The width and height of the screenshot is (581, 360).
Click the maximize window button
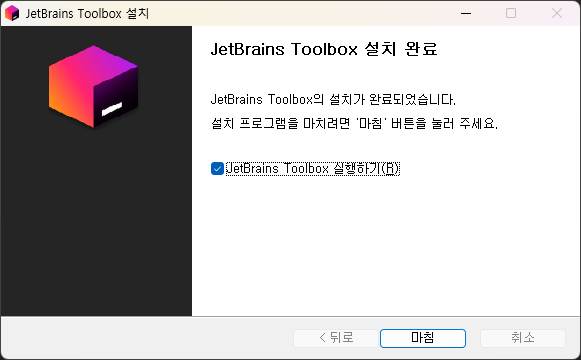[x=511, y=13]
